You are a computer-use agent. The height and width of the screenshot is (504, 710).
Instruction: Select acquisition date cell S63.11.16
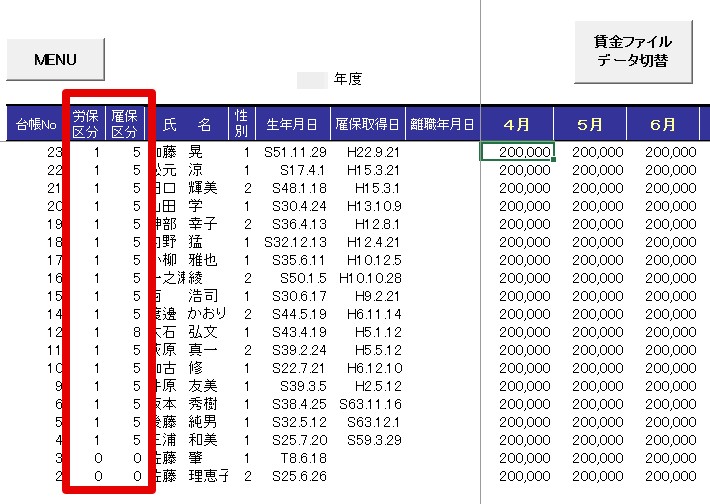pyautogui.click(x=370, y=404)
